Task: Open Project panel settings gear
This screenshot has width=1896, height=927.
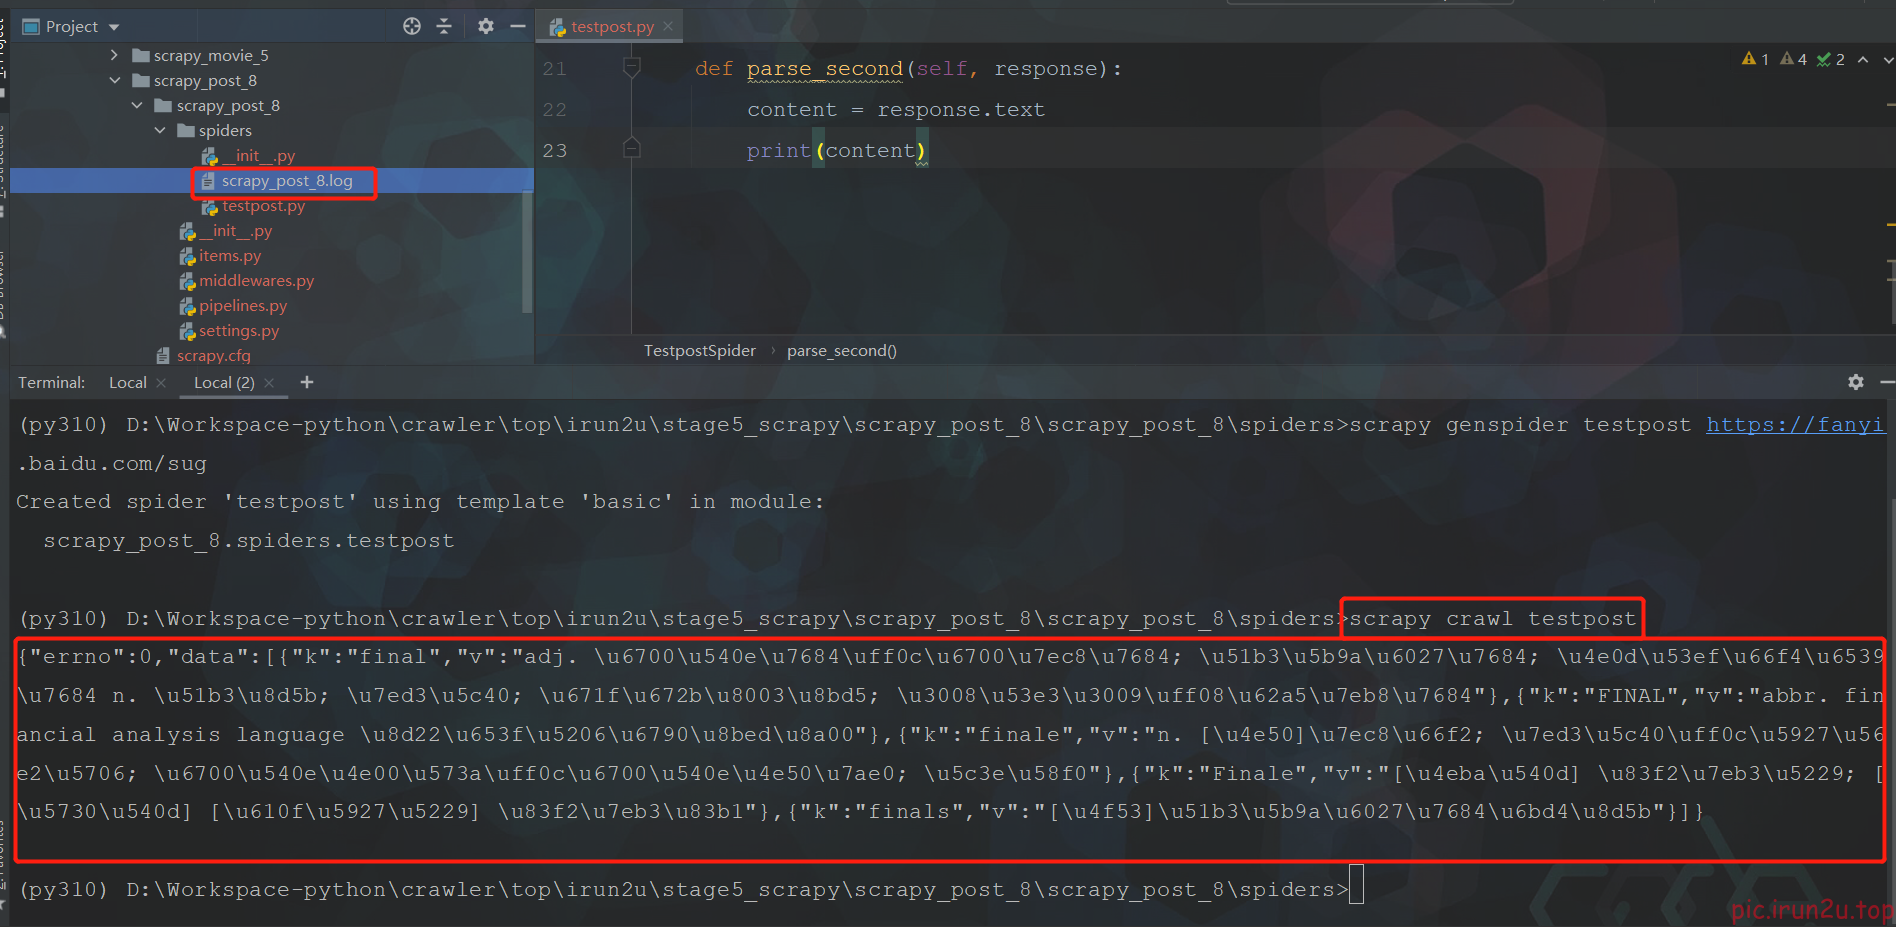Action: click(x=485, y=26)
